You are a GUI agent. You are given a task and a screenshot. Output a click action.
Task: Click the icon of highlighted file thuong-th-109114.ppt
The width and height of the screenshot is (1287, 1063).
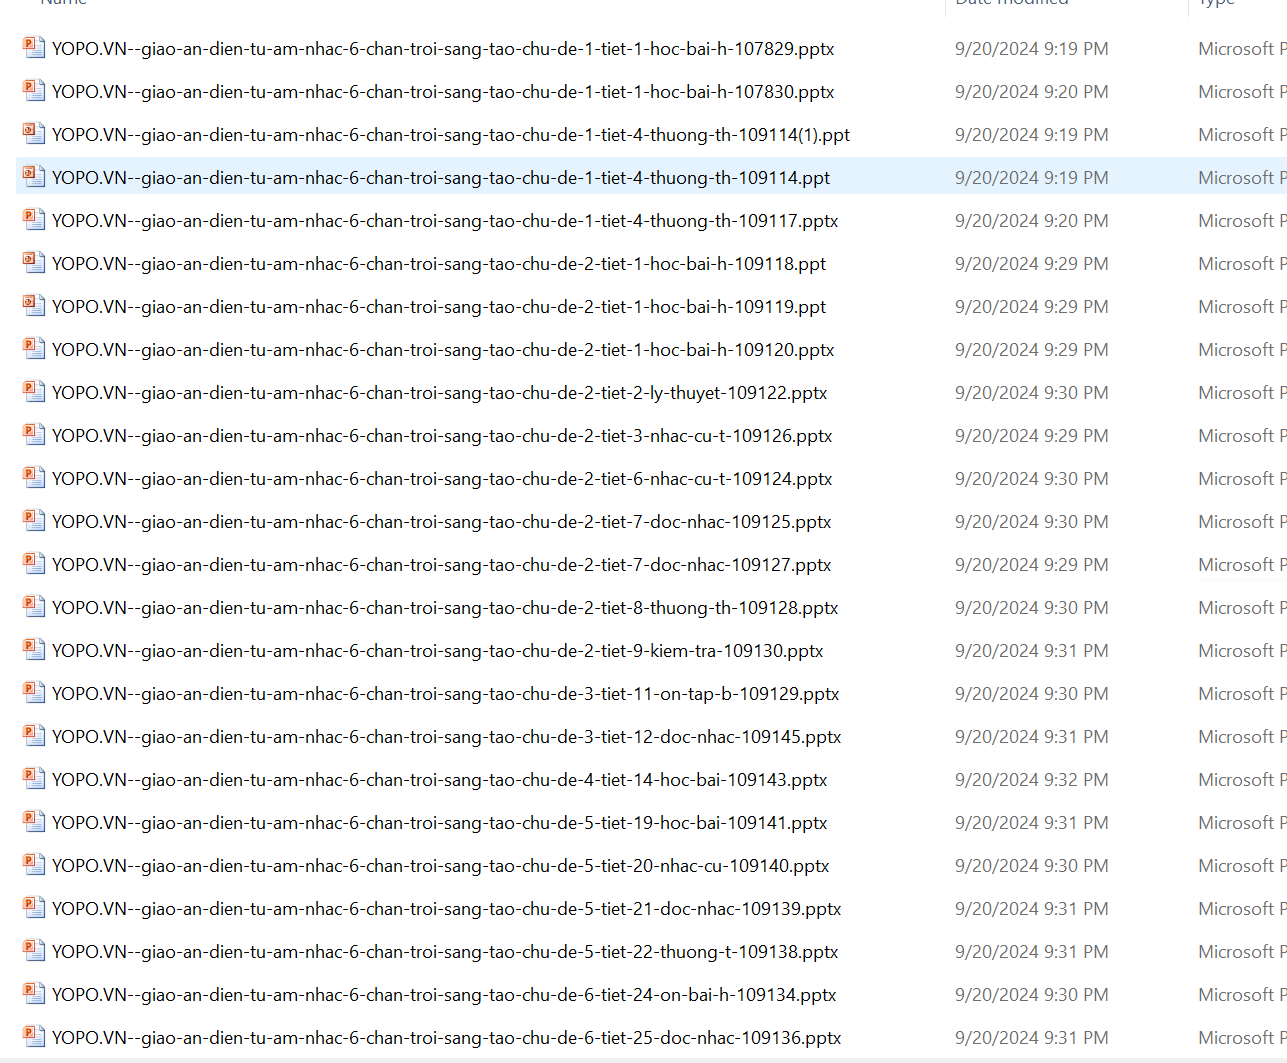pos(34,177)
